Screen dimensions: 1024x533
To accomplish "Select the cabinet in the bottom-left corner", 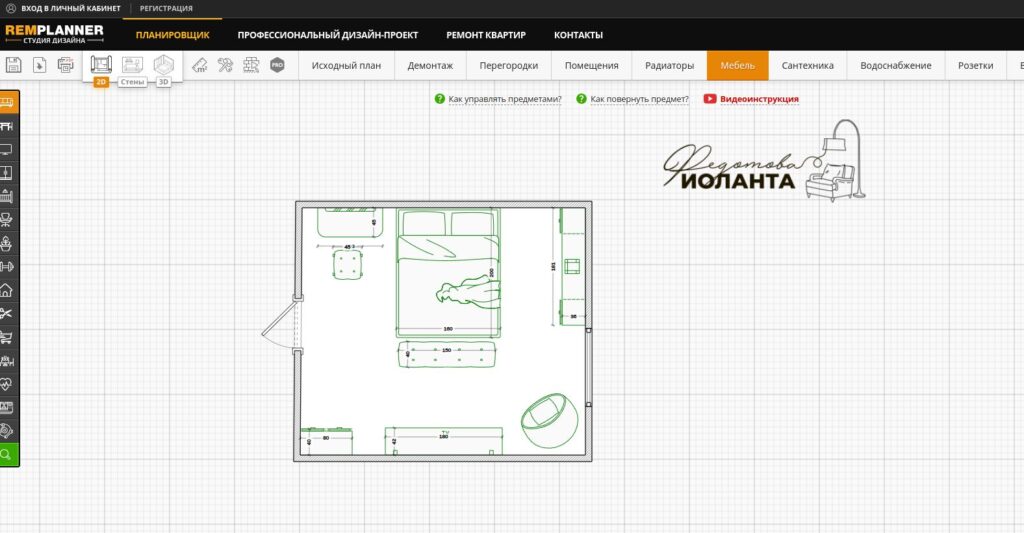I will pos(327,442).
